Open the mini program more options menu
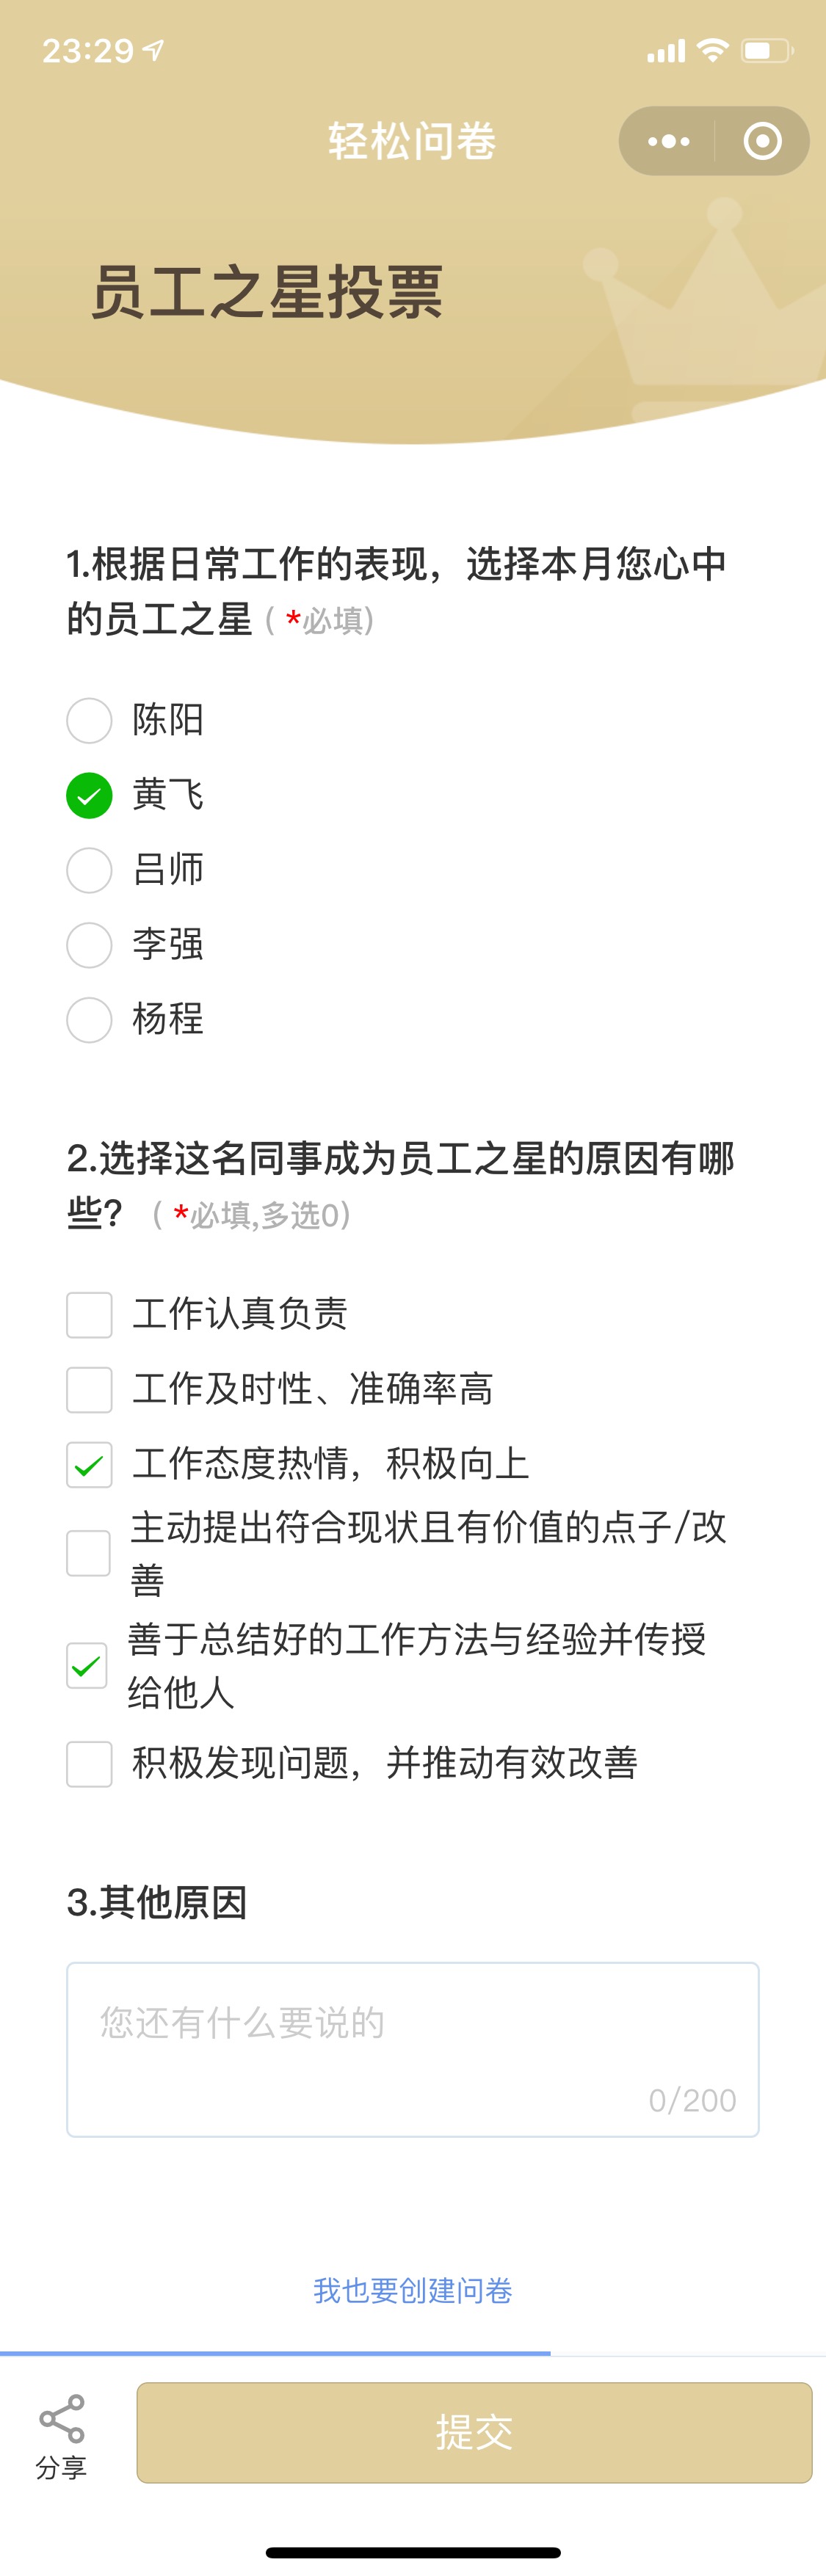This screenshot has width=826, height=2576. pos(668,141)
